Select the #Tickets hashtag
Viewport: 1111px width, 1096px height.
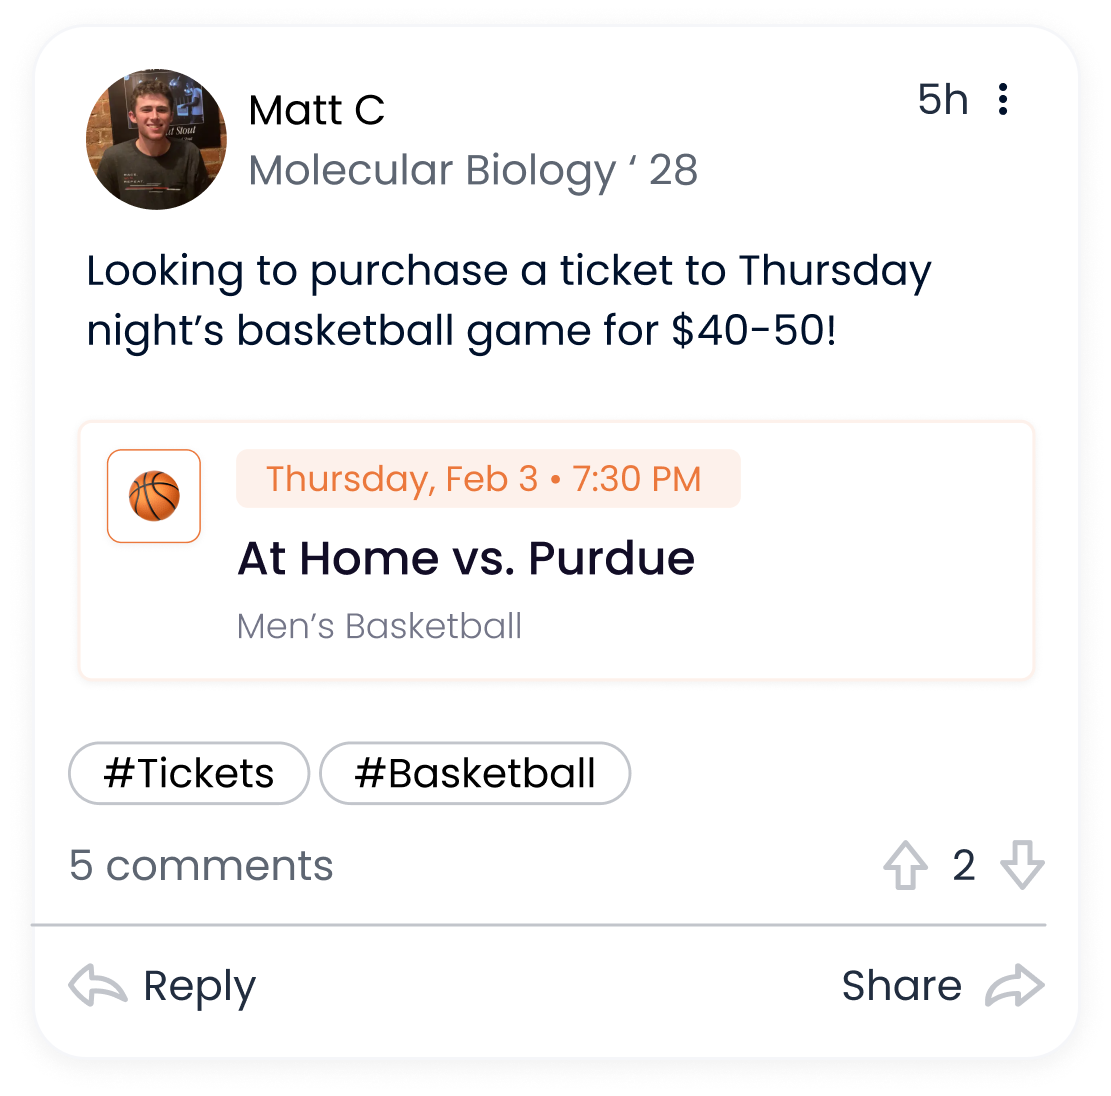click(189, 773)
